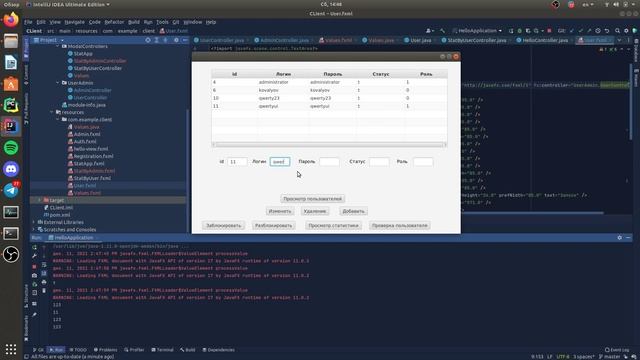Click Git commit checkmark icon
Image resolution: width=640 pixels, height=360 pixels.
[580, 31]
